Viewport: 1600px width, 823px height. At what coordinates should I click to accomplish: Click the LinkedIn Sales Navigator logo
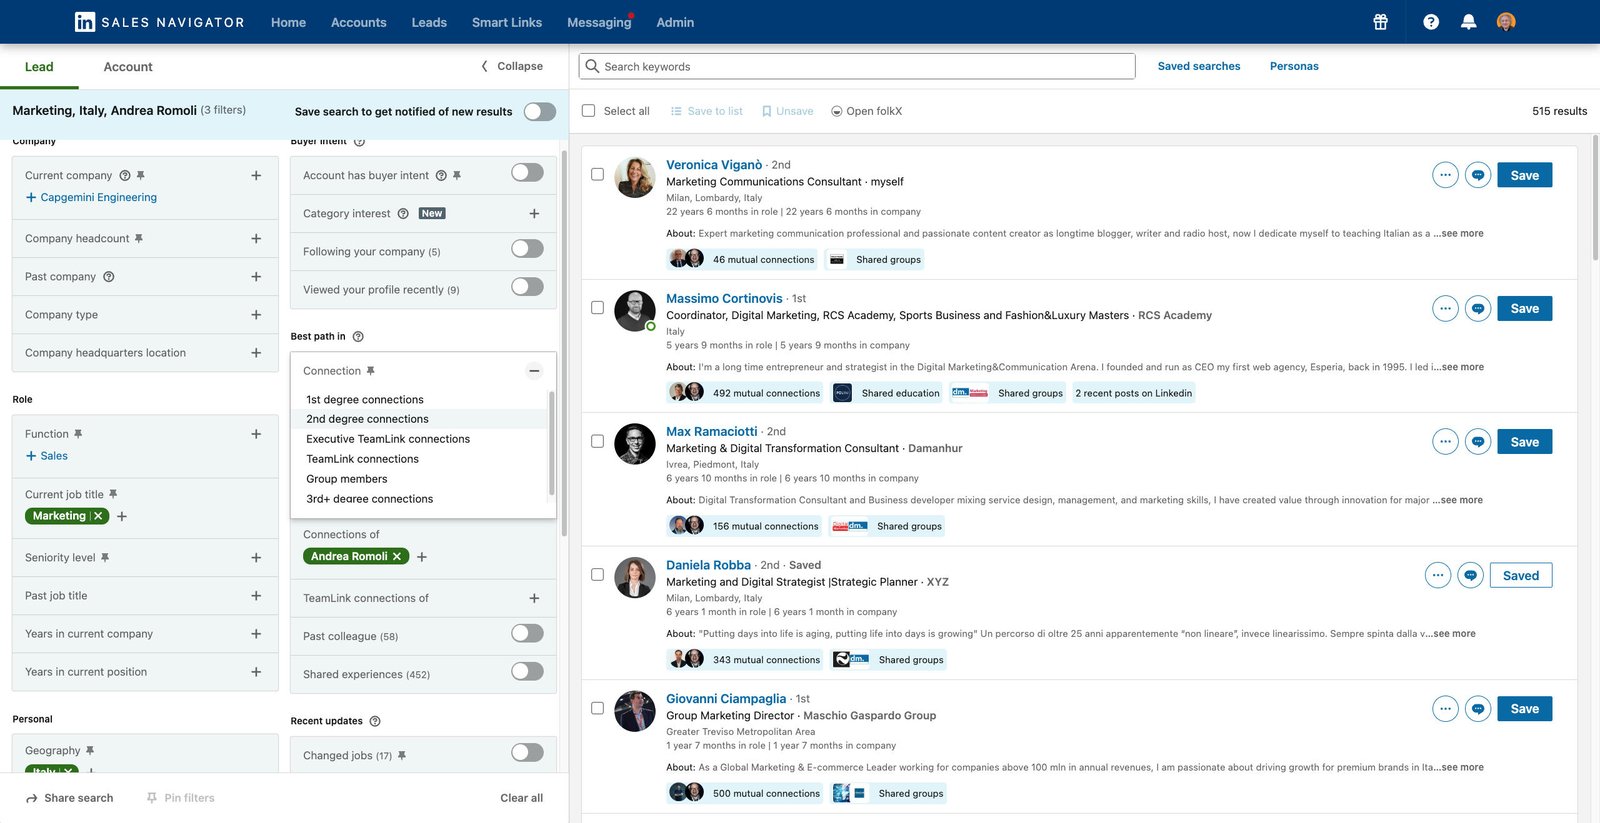pos(160,22)
